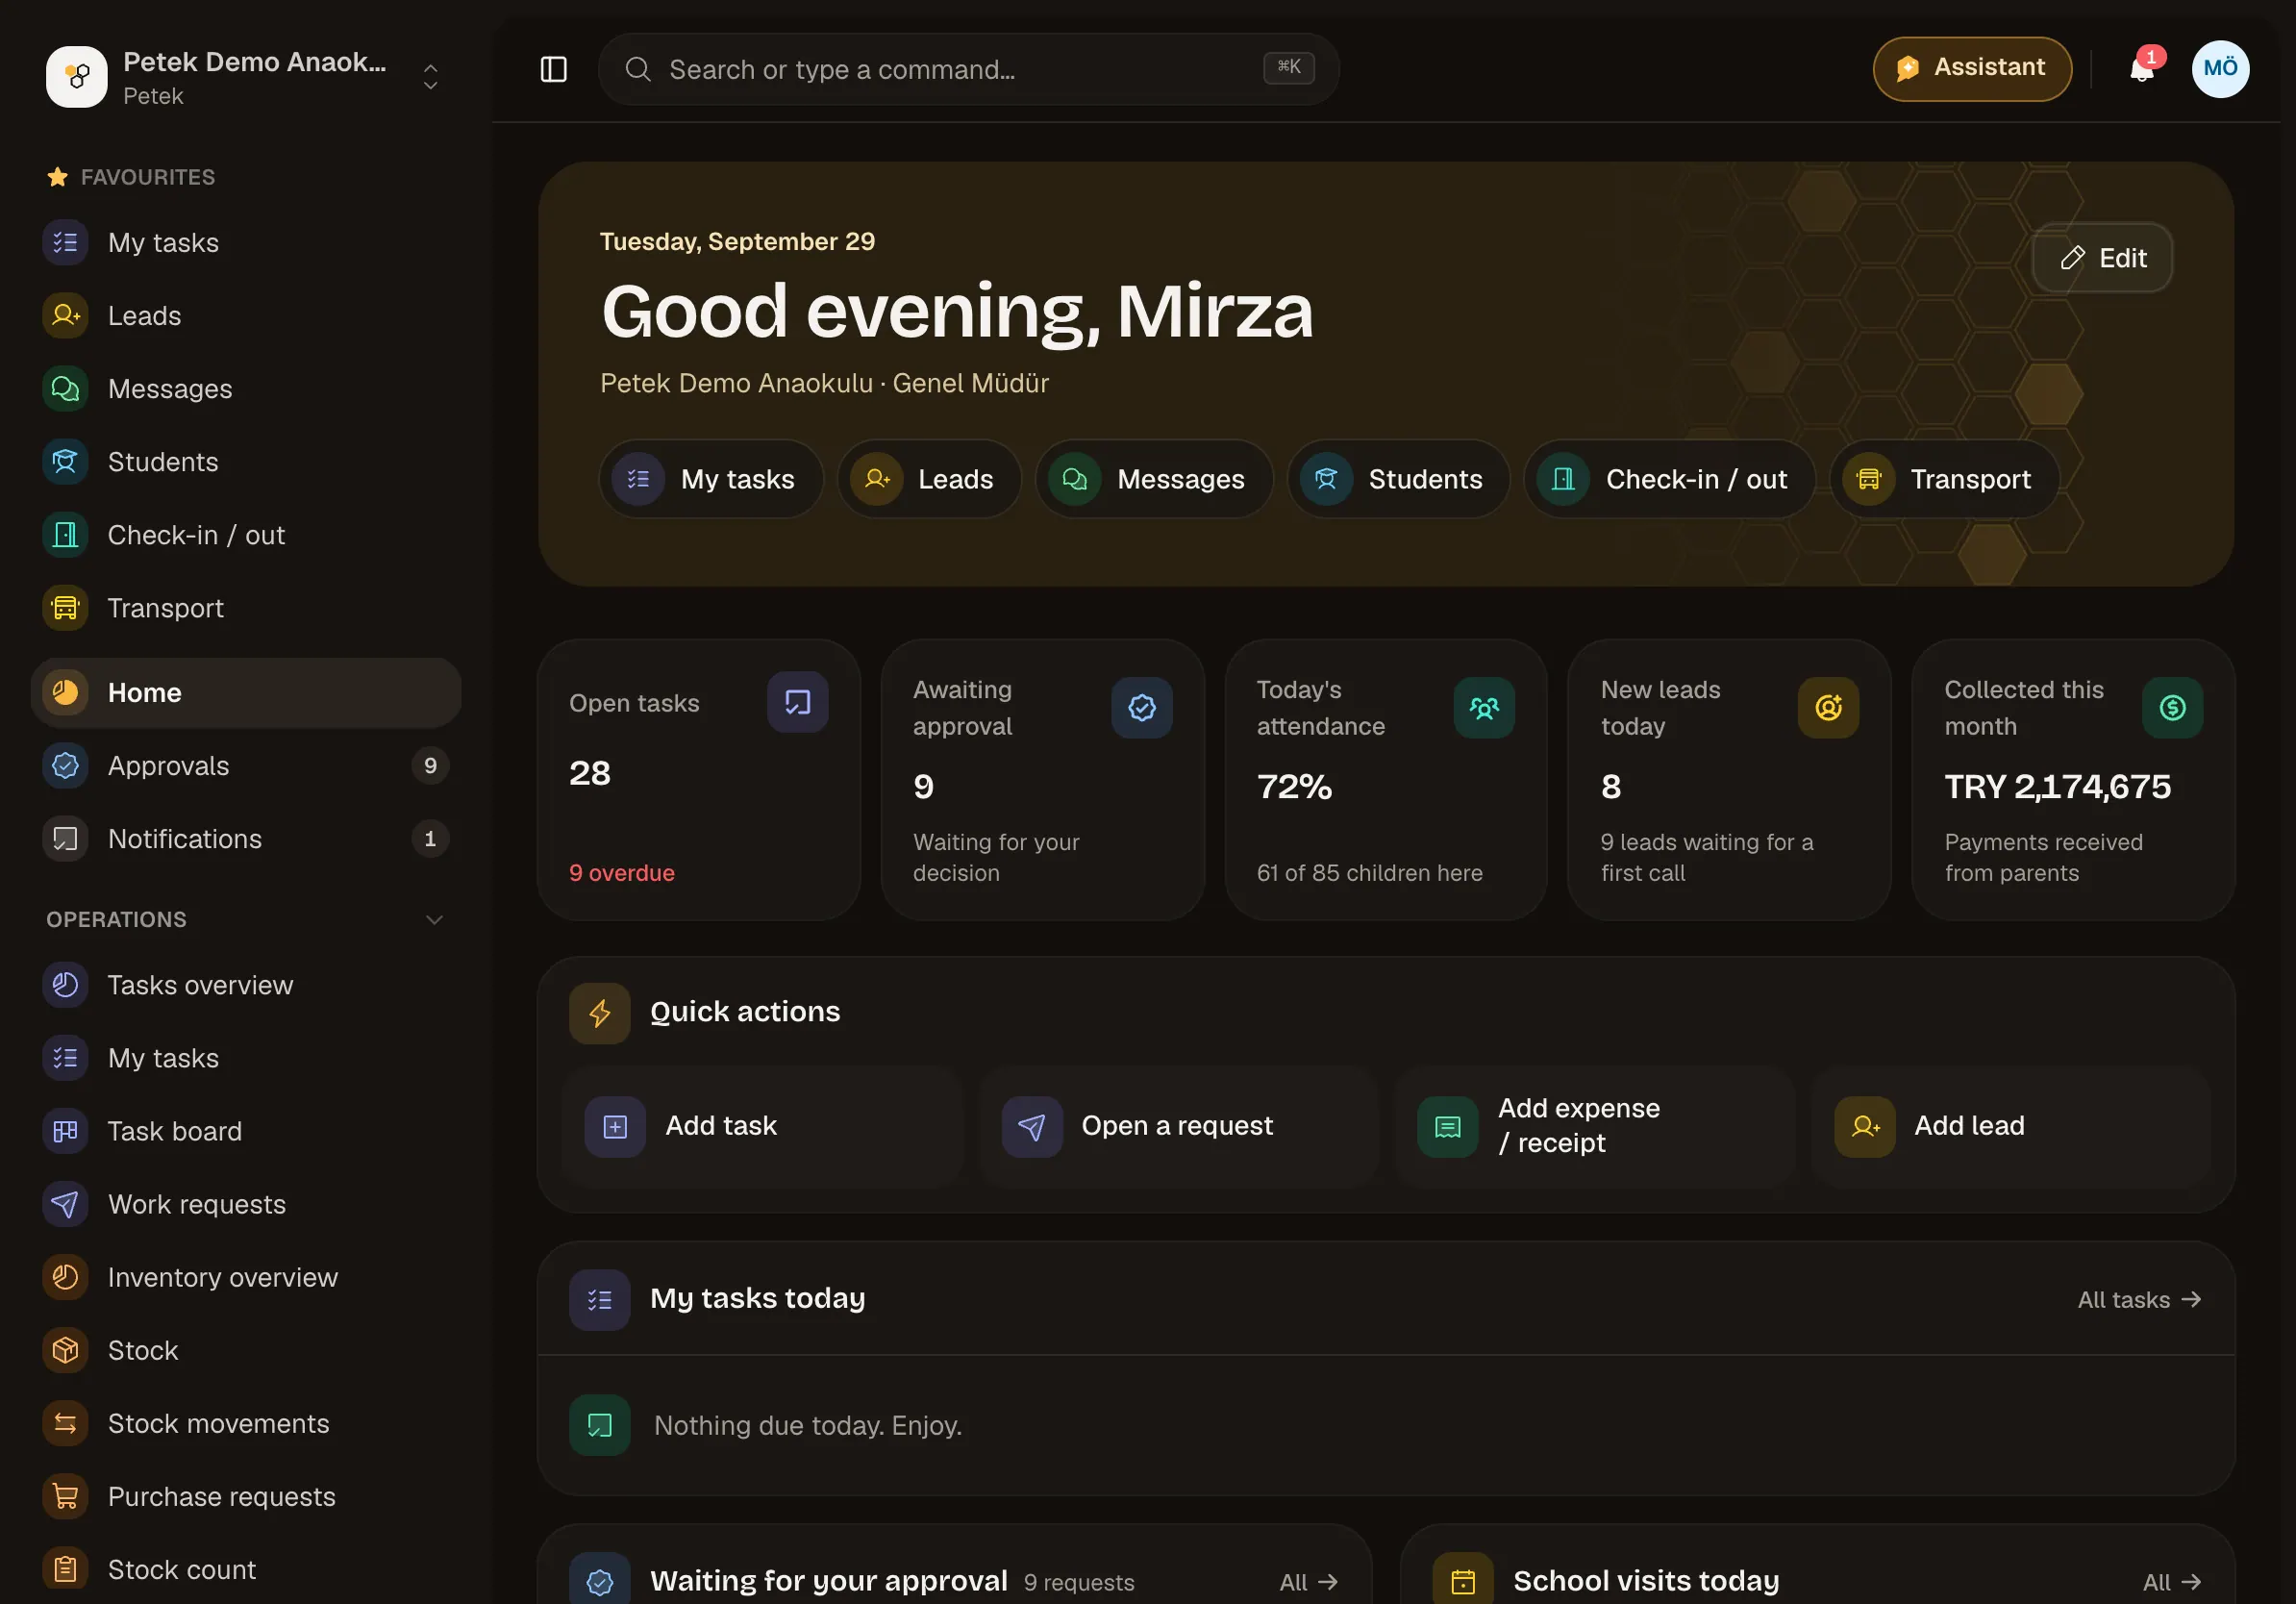Open Notifications in the sidebar
2296x1604 pixels.
click(x=246, y=839)
